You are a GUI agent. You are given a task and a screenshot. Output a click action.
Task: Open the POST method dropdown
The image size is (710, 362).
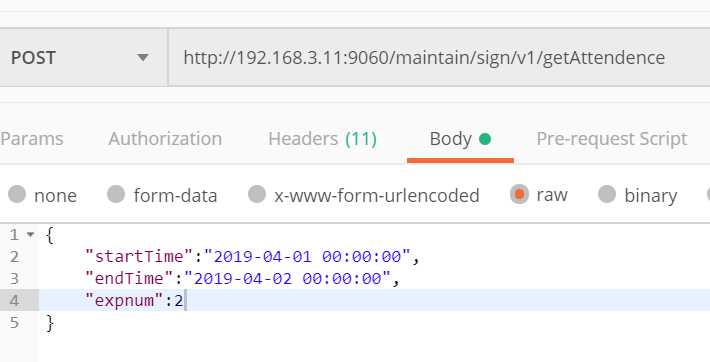point(82,58)
